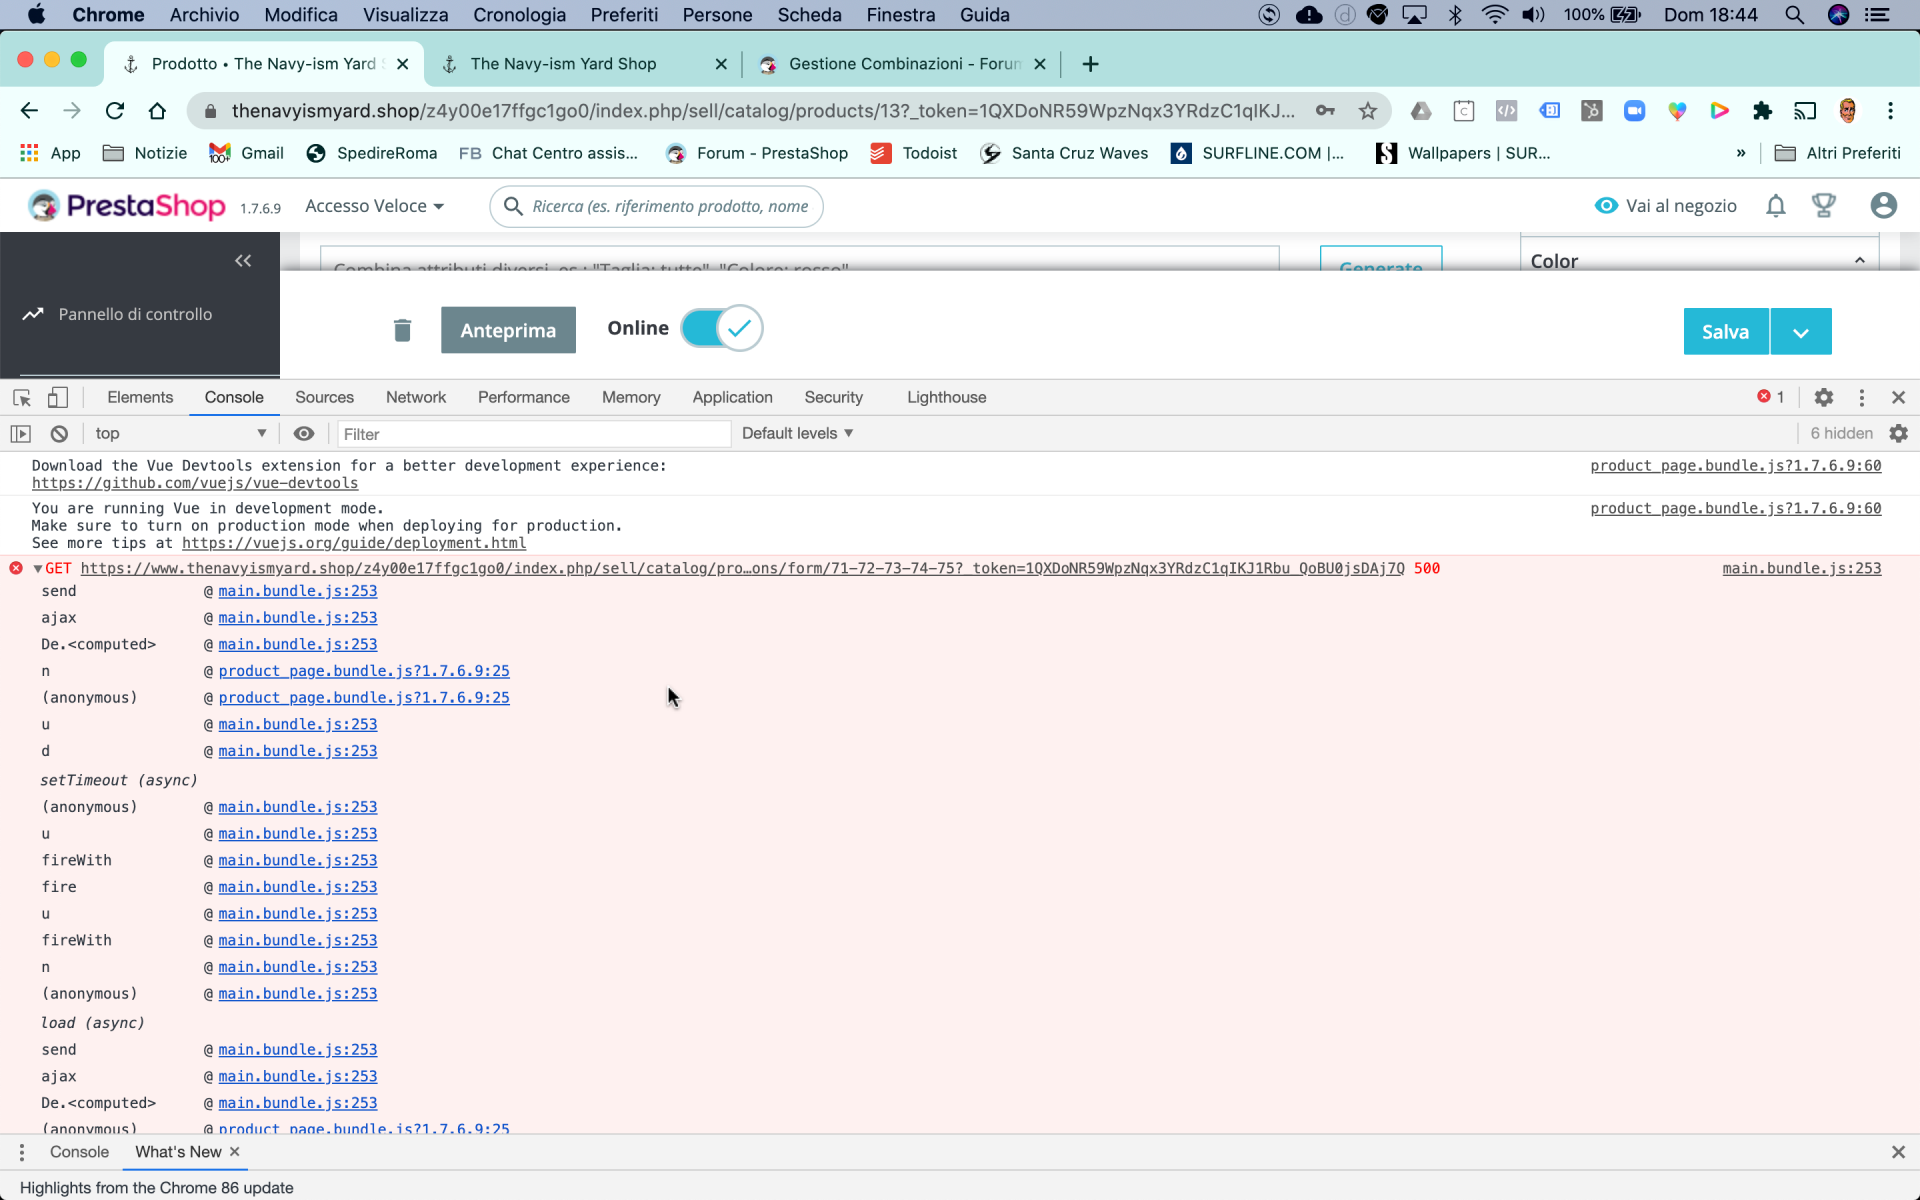Viewport: 1920px width, 1200px height.
Task: Toggle the device toolbar icon
Action: 58,397
